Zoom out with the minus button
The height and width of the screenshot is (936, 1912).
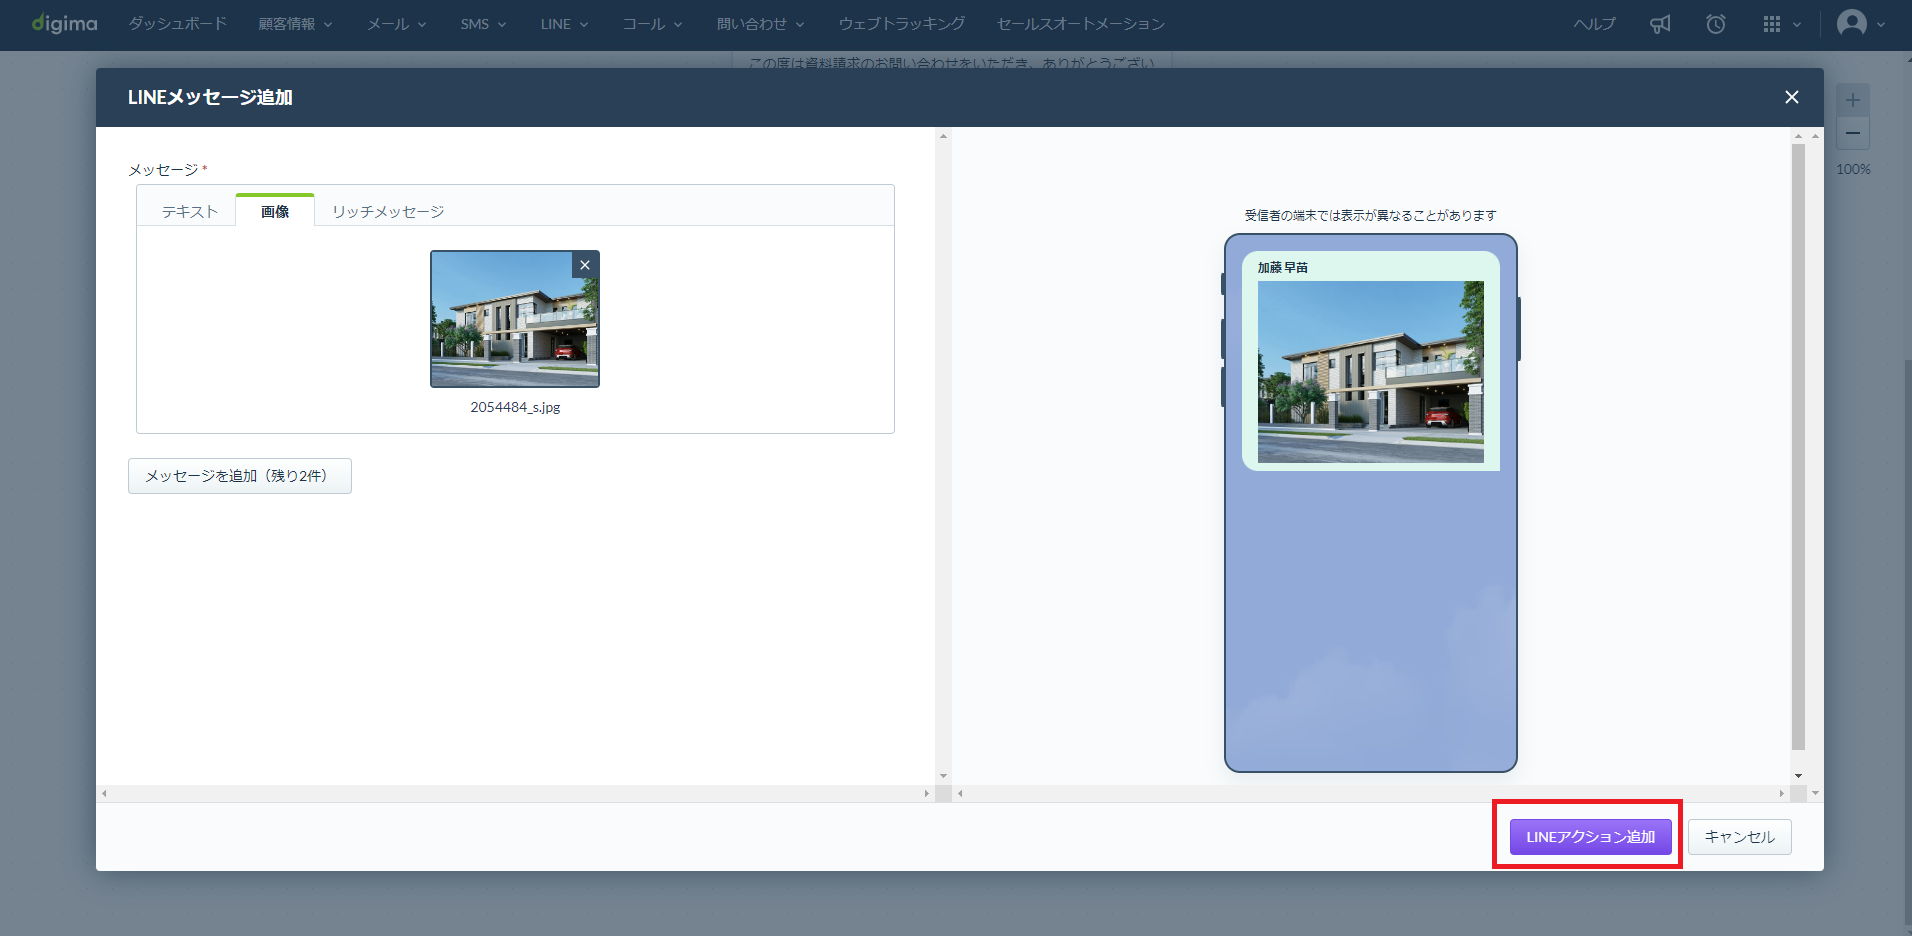point(1853,133)
